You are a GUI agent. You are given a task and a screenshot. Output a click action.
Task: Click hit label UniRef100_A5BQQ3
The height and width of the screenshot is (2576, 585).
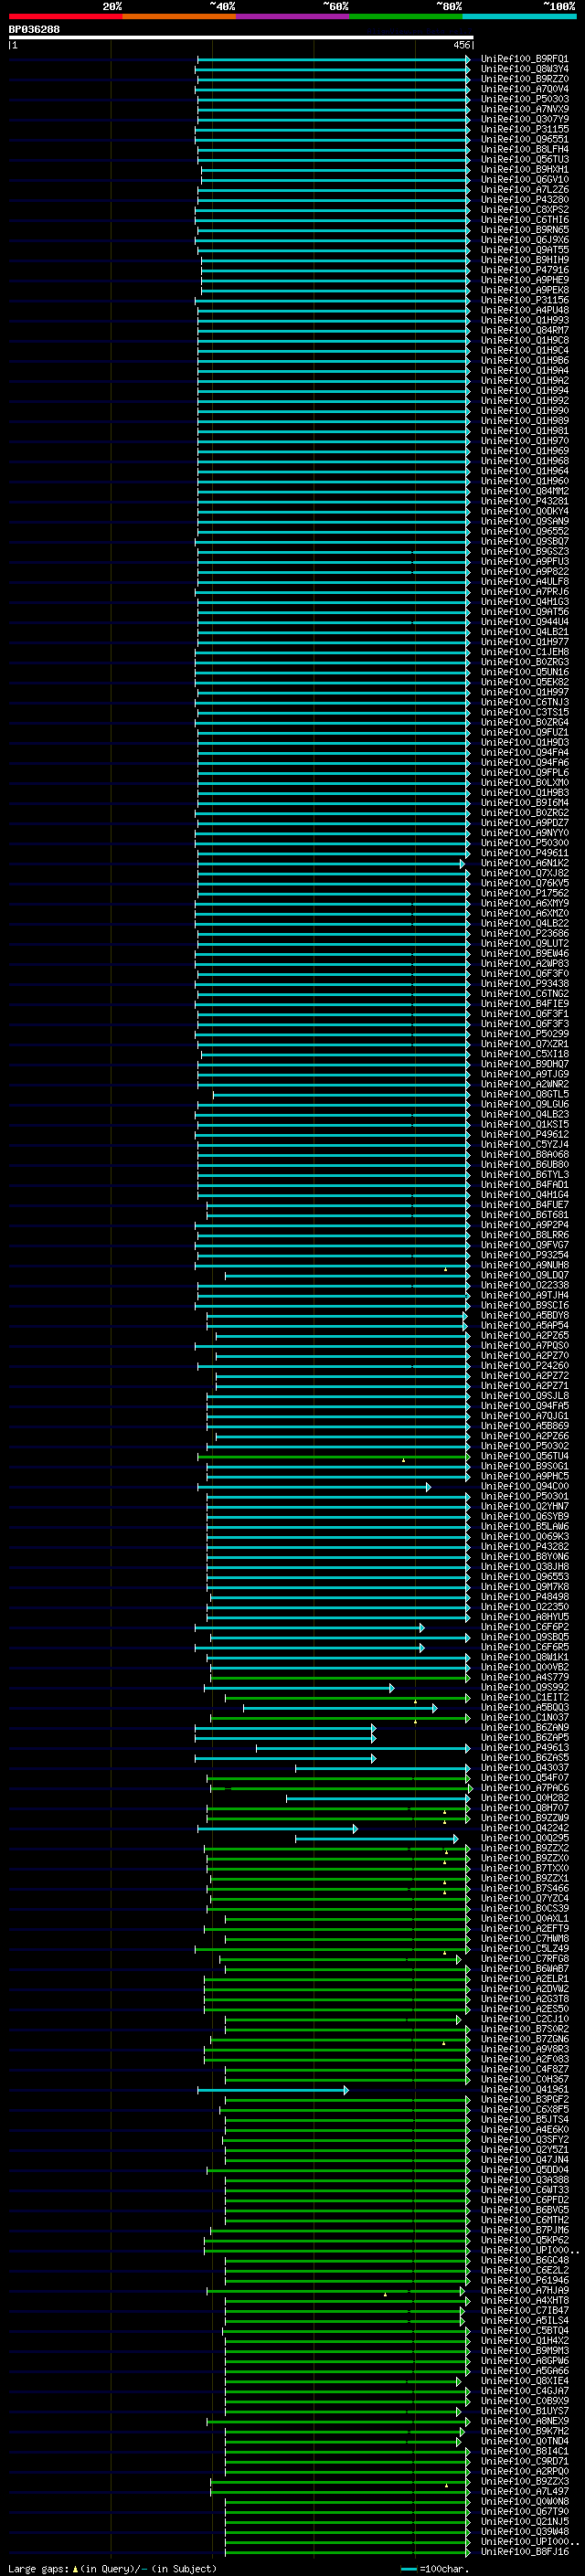click(x=524, y=1708)
